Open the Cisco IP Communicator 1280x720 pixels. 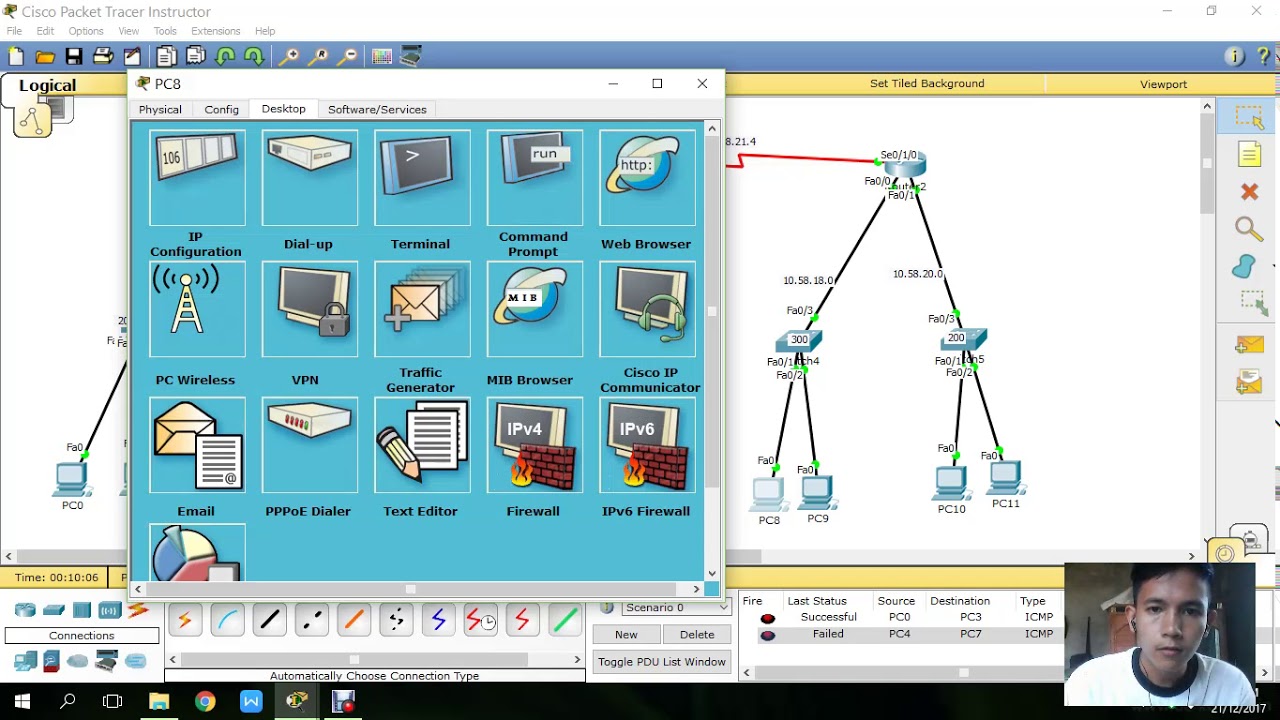(647, 309)
